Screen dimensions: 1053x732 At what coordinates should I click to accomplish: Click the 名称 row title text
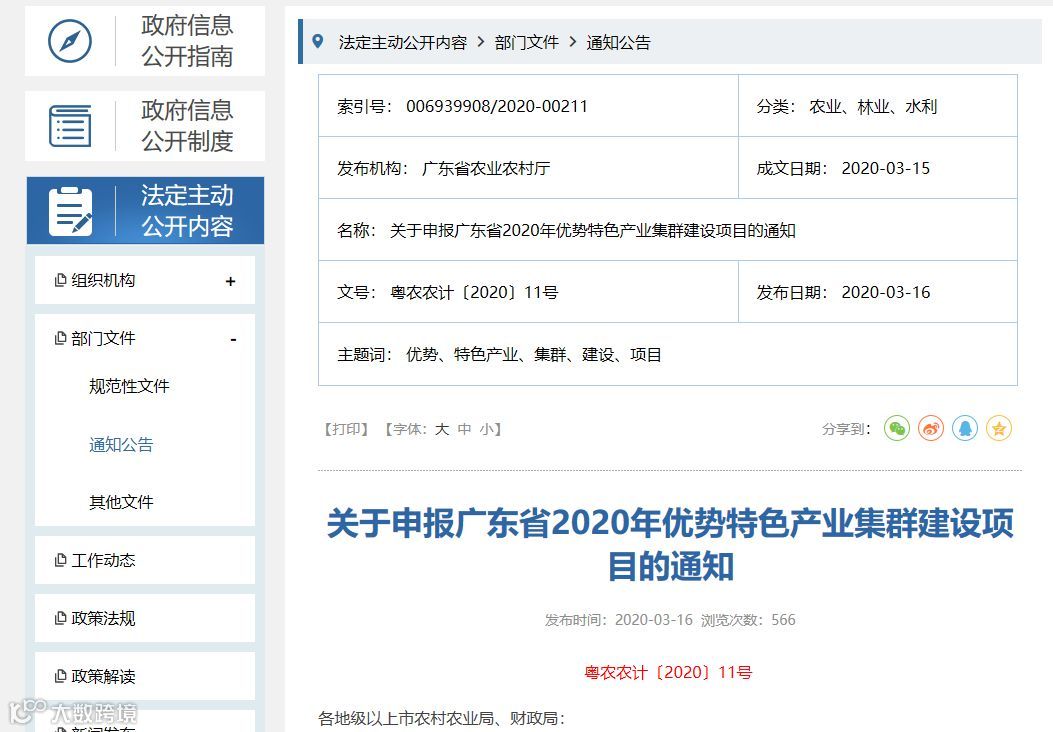592,230
